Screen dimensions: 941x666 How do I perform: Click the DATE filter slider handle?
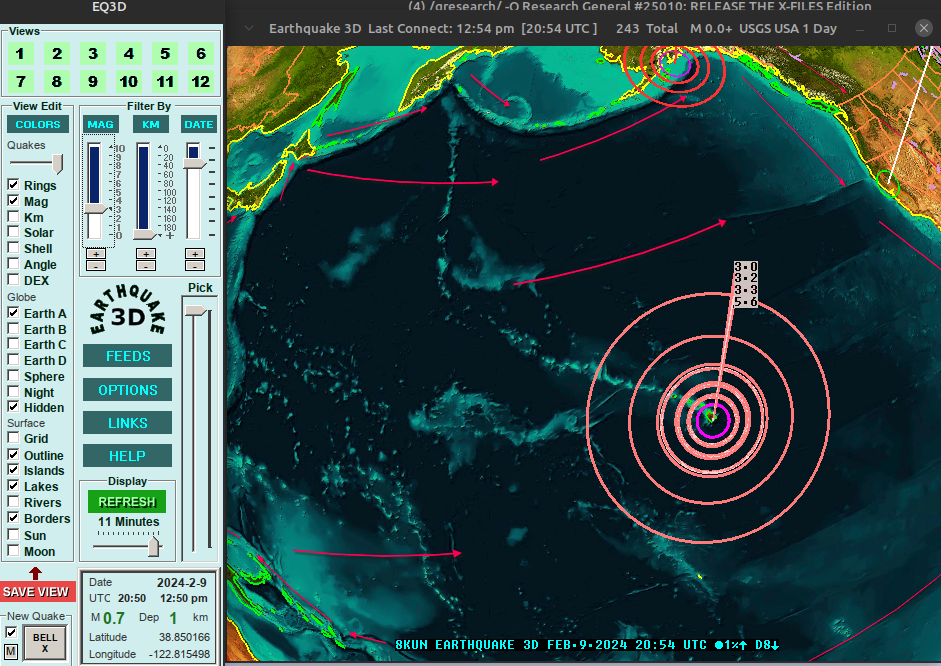(x=194, y=163)
